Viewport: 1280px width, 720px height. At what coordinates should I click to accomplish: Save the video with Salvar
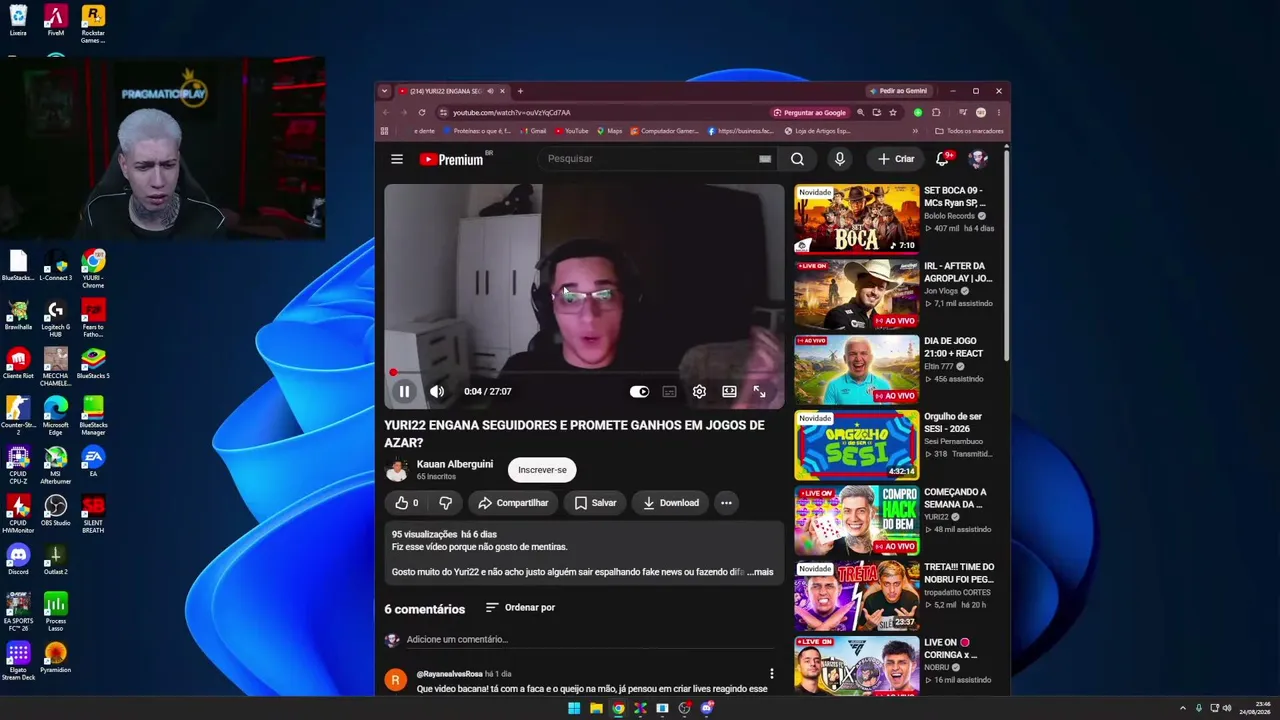pyautogui.click(x=595, y=503)
